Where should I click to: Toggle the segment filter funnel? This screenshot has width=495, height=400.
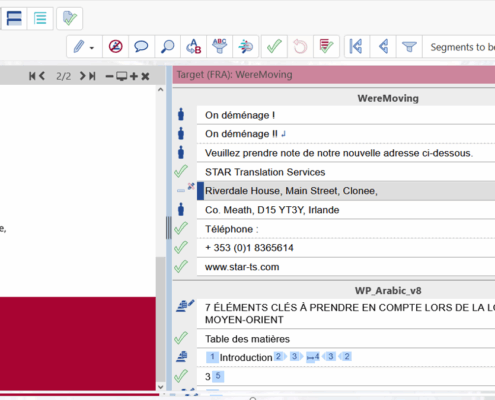point(409,47)
